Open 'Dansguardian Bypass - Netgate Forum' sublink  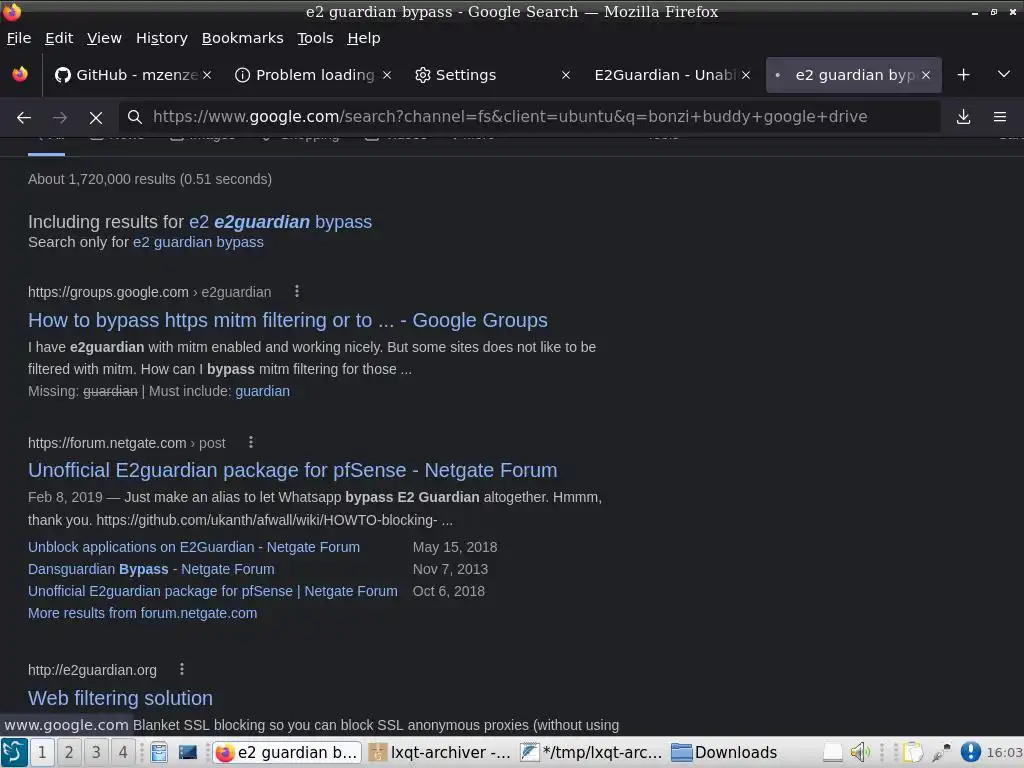point(151,569)
